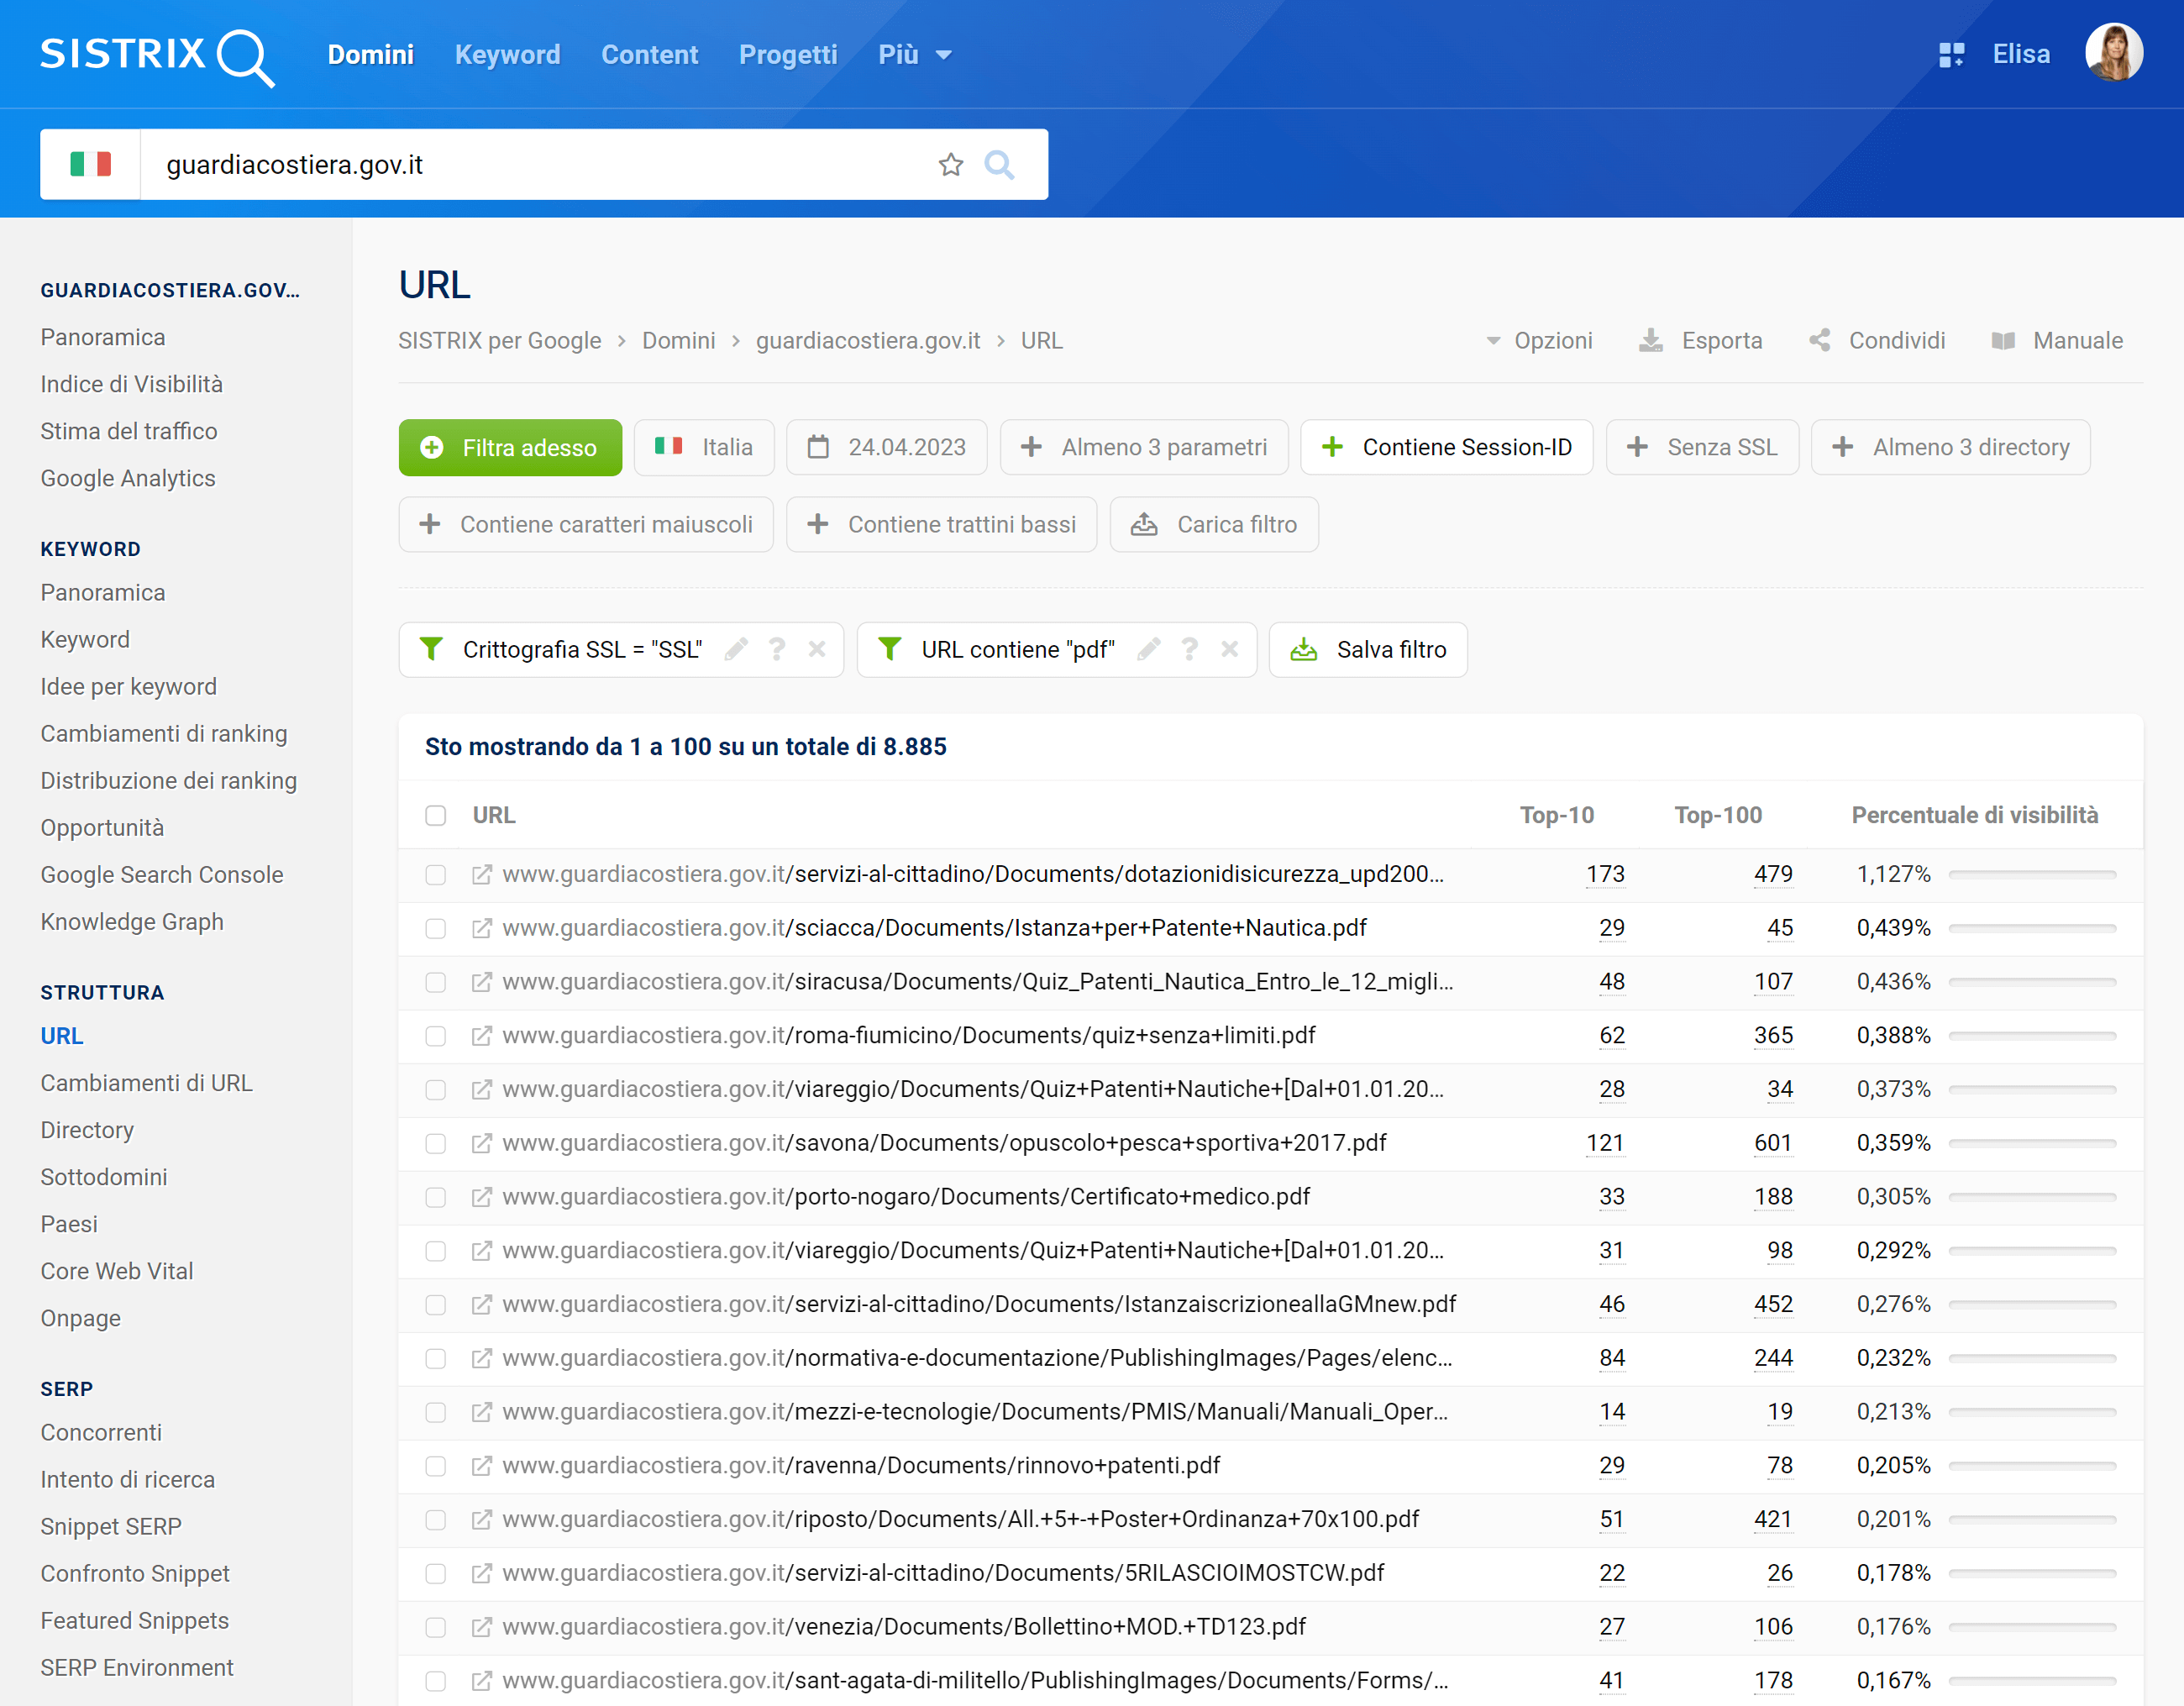Remove the URL contiene pdf filter
The width and height of the screenshot is (2184, 1706).
tap(1229, 650)
